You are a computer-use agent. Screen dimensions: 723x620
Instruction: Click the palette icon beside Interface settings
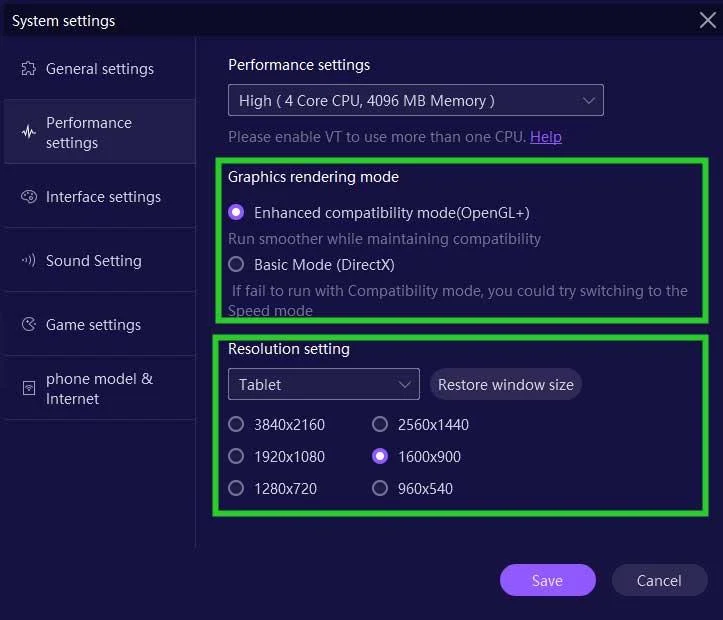point(28,197)
